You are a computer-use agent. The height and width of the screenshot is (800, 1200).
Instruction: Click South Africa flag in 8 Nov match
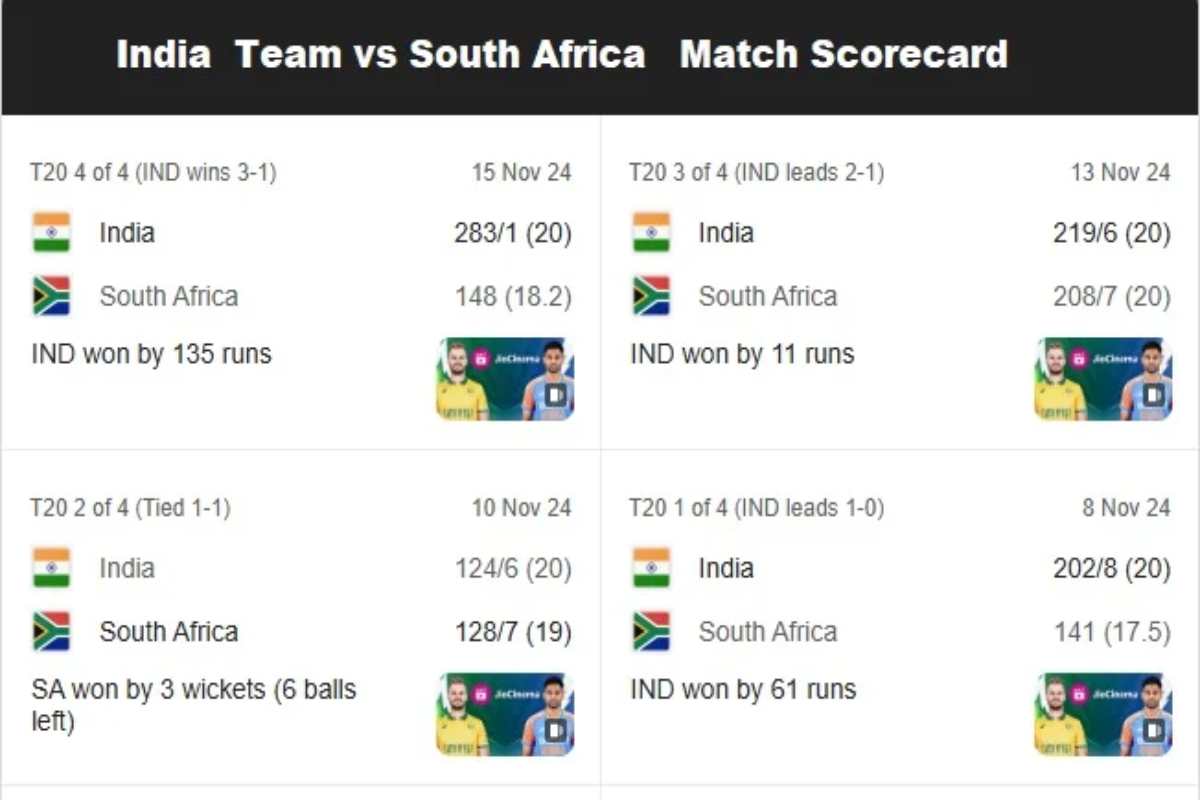pyautogui.click(x=651, y=632)
